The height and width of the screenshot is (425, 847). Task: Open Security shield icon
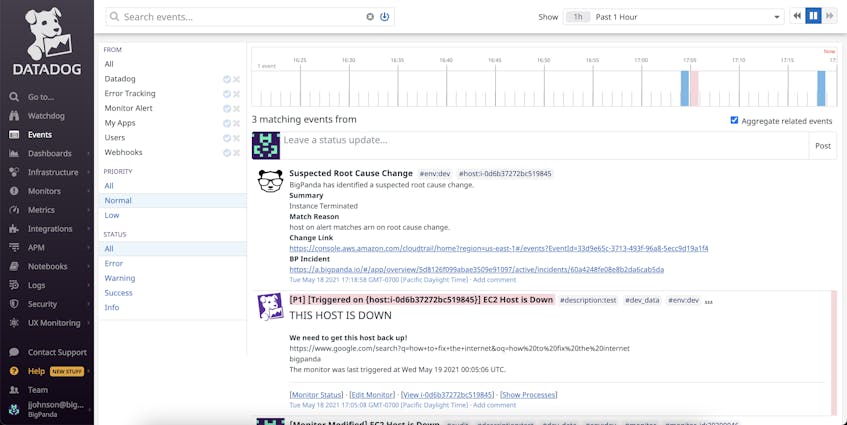[14, 304]
